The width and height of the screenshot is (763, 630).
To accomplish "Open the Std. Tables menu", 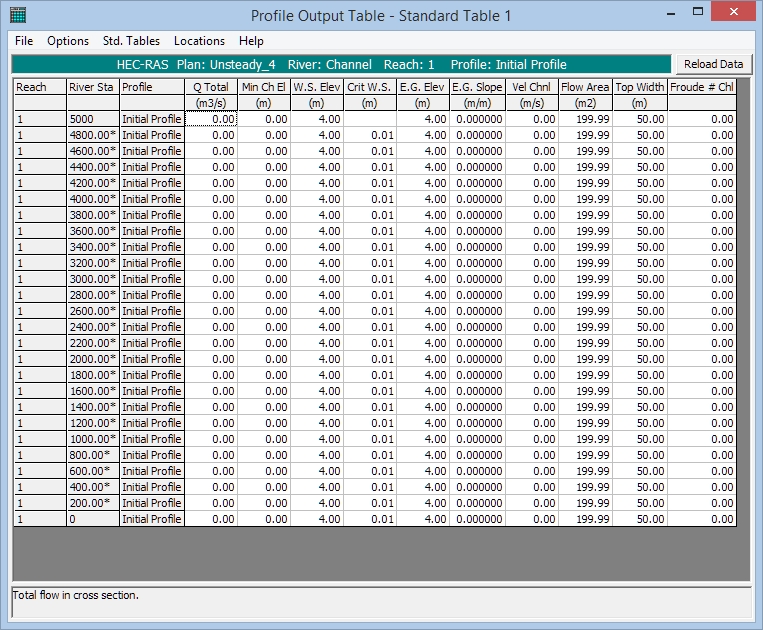I will (x=131, y=41).
